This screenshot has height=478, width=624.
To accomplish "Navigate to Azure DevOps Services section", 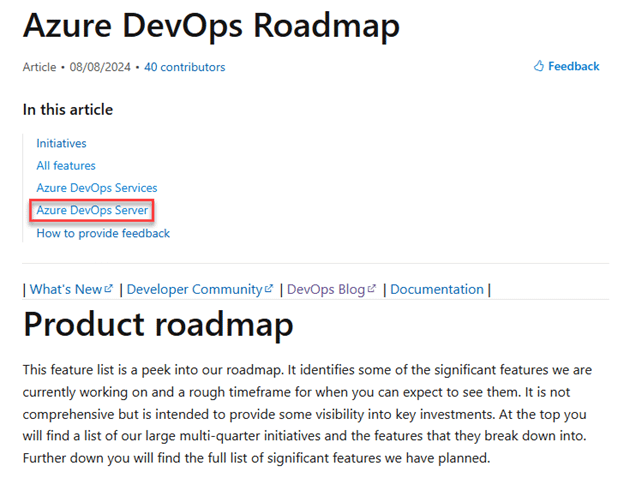I will (x=97, y=188).
